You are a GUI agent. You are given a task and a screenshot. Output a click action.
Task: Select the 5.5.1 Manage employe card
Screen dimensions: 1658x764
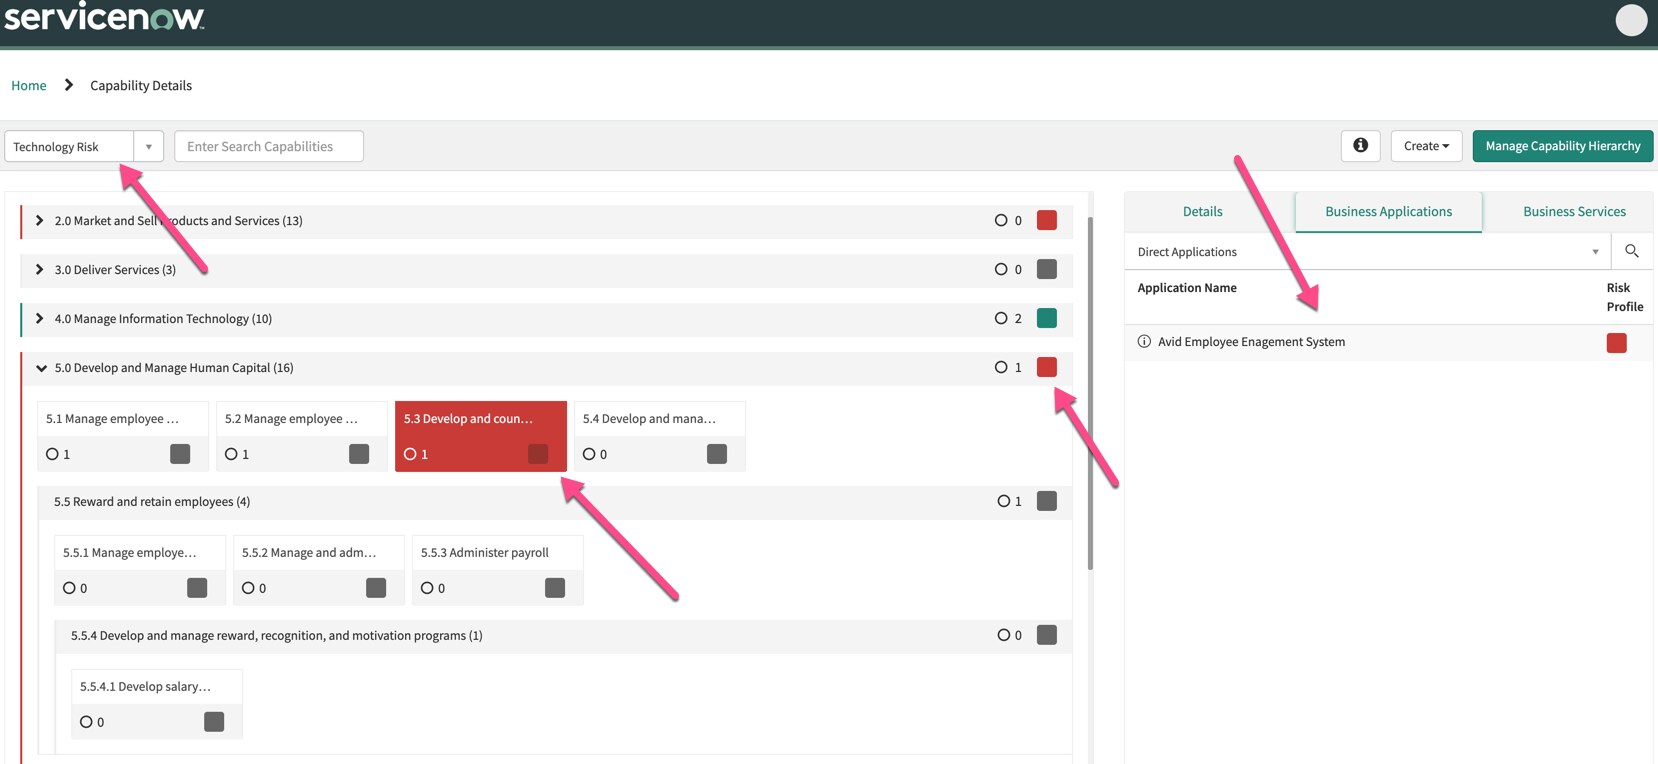(140, 570)
